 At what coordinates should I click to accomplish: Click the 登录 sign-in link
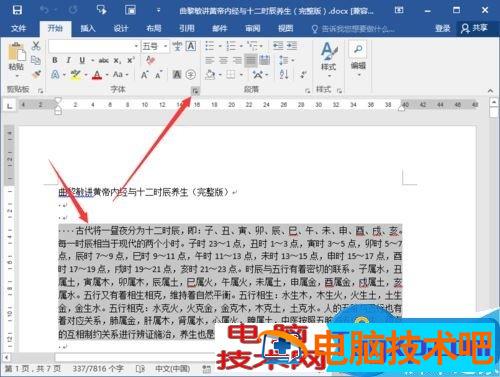pos(442,28)
